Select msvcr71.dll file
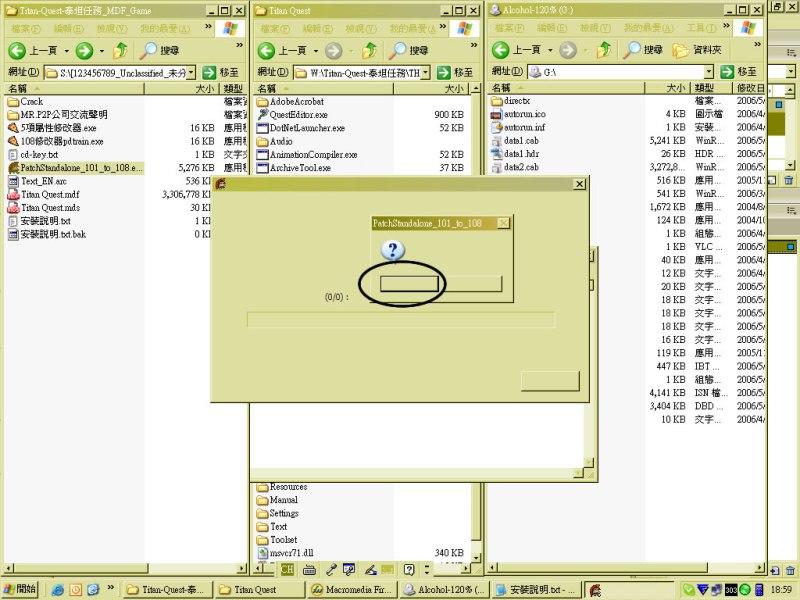 point(286,553)
